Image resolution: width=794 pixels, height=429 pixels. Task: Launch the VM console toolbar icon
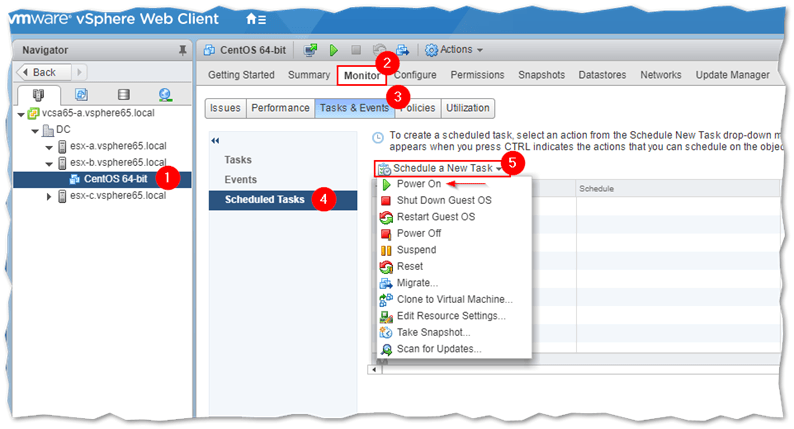[310, 50]
